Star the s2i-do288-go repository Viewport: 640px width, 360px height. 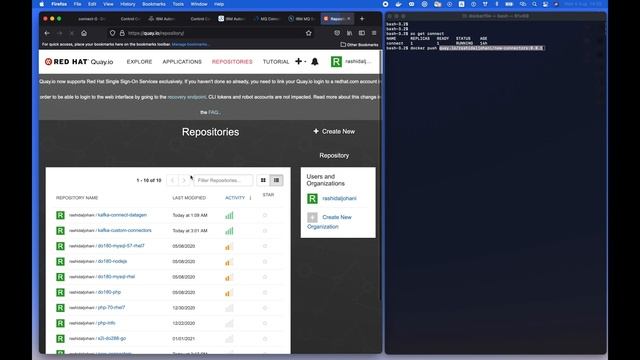click(x=265, y=339)
